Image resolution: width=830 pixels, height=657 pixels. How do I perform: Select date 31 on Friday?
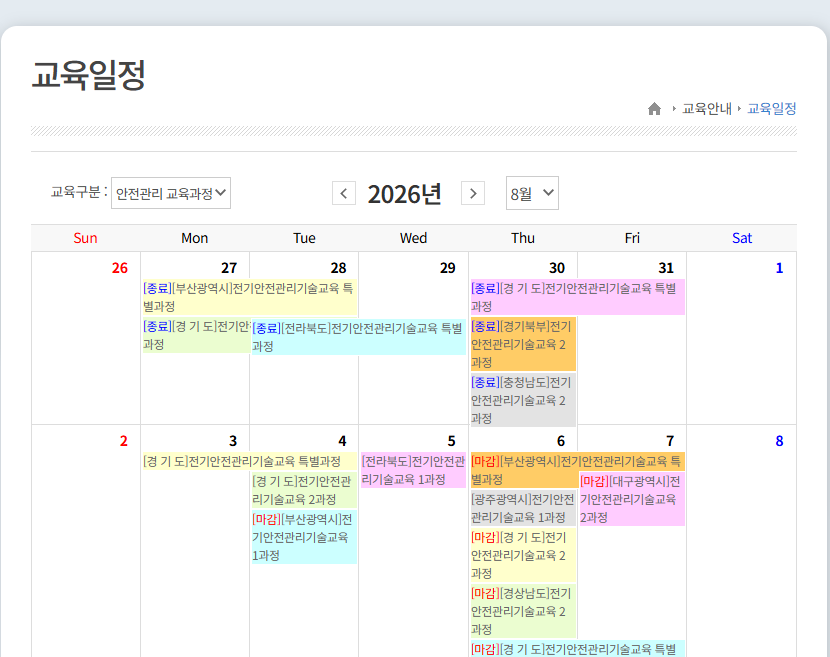tap(666, 268)
